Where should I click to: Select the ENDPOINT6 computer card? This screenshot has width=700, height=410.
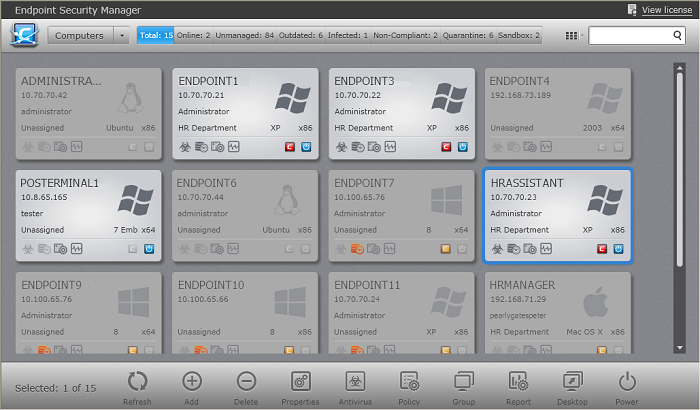tap(245, 215)
